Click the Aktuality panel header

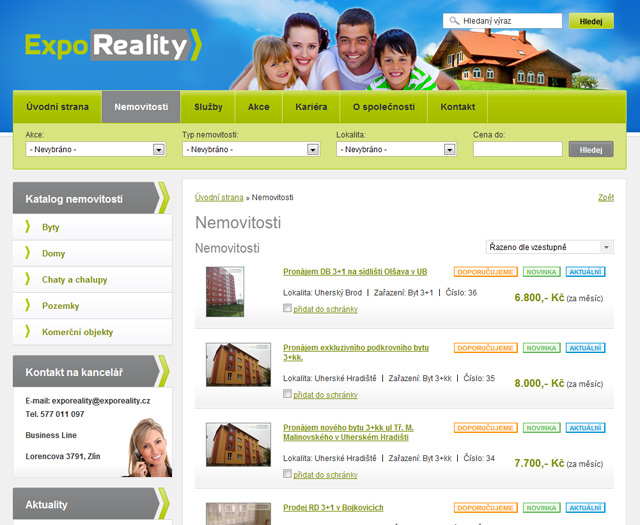pyautogui.click(x=91, y=504)
